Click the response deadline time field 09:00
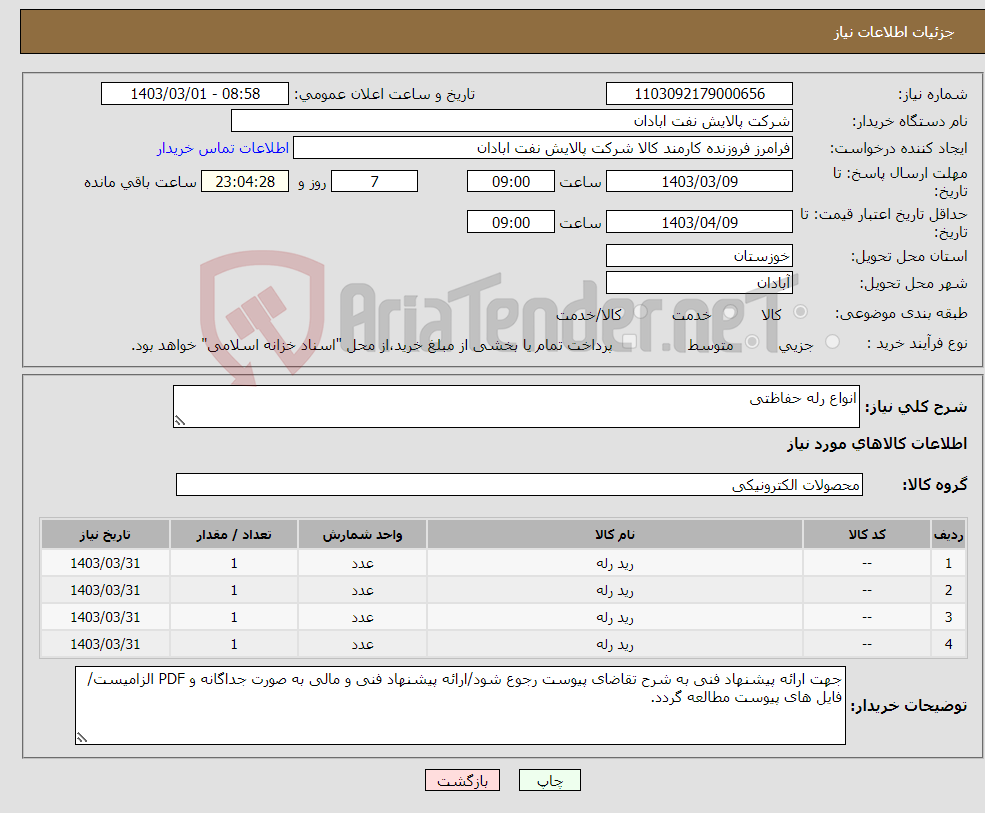Image resolution: width=985 pixels, height=813 pixels. click(511, 182)
